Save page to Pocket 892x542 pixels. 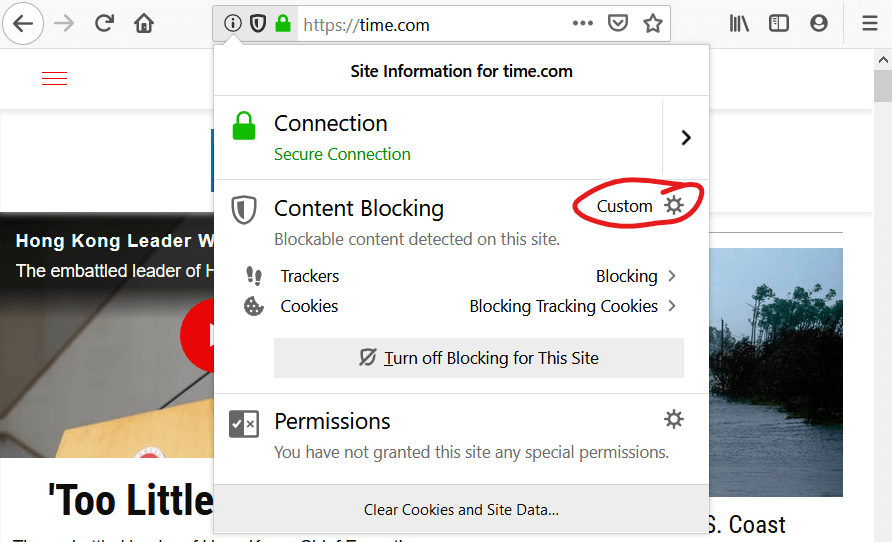pyautogui.click(x=619, y=24)
